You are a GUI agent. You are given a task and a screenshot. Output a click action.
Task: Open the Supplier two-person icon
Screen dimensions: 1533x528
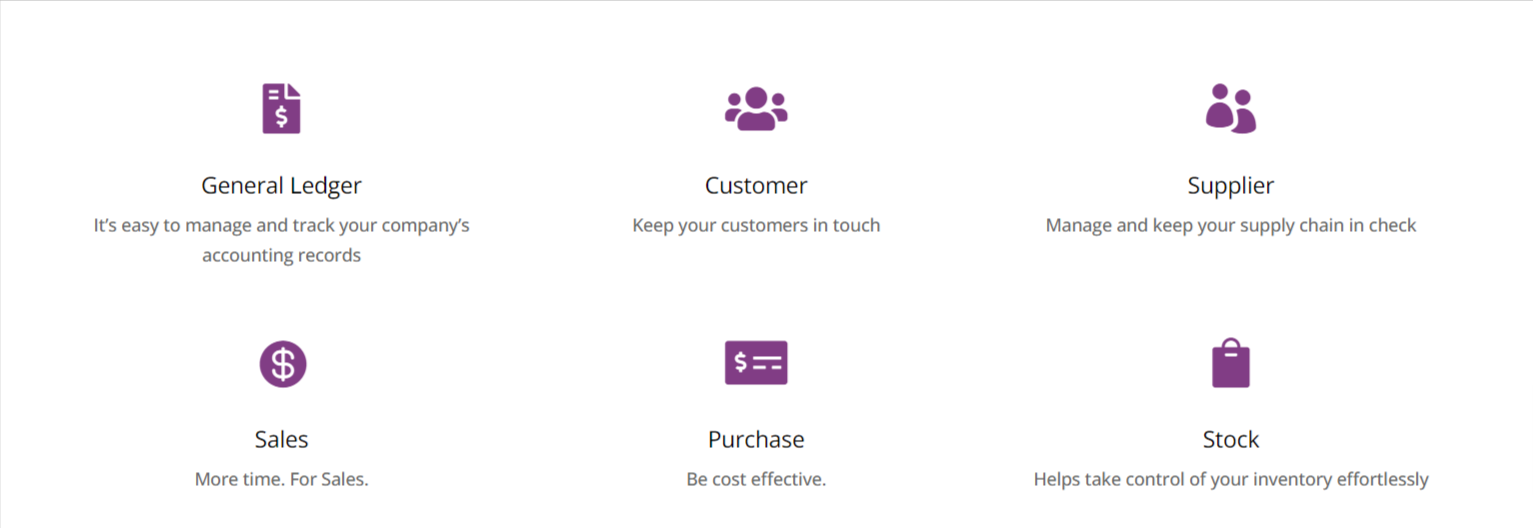click(1230, 108)
